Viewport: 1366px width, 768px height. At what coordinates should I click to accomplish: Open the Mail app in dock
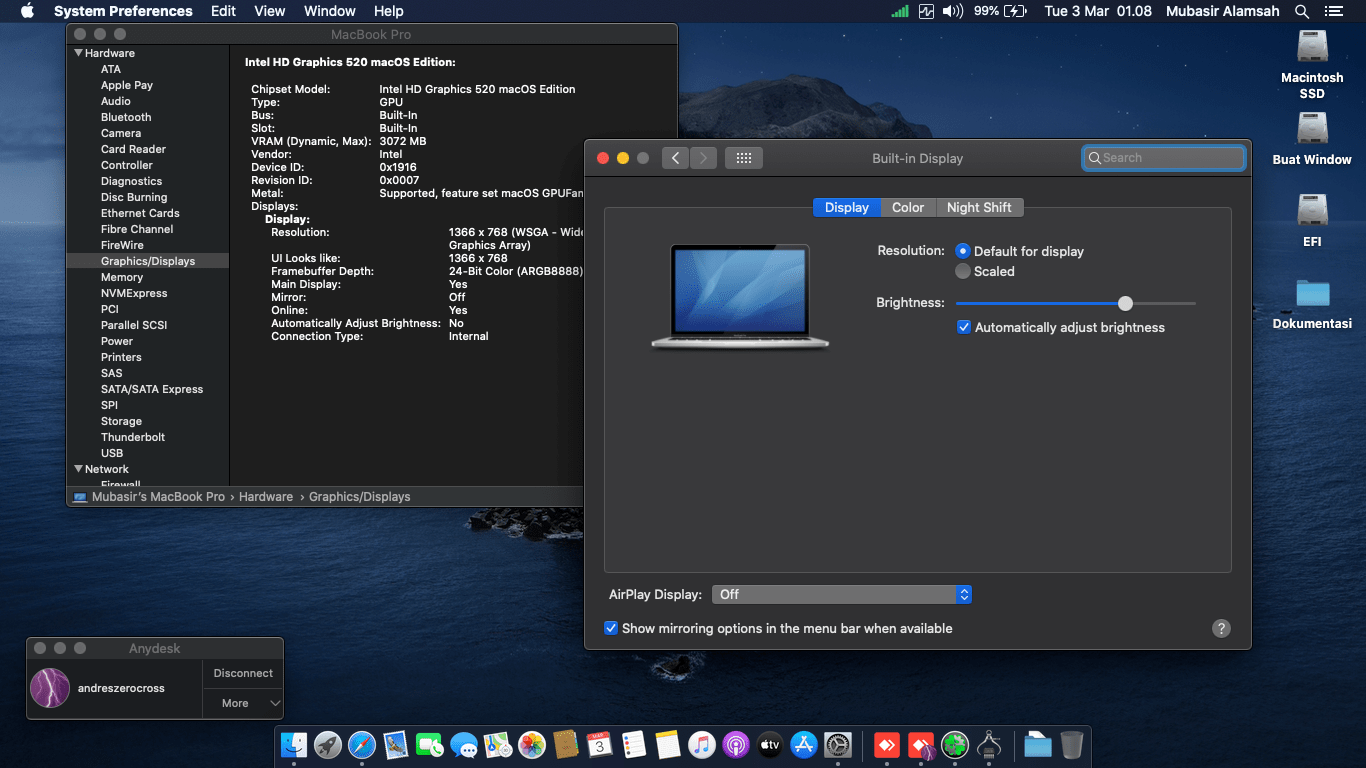click(396, 745)
